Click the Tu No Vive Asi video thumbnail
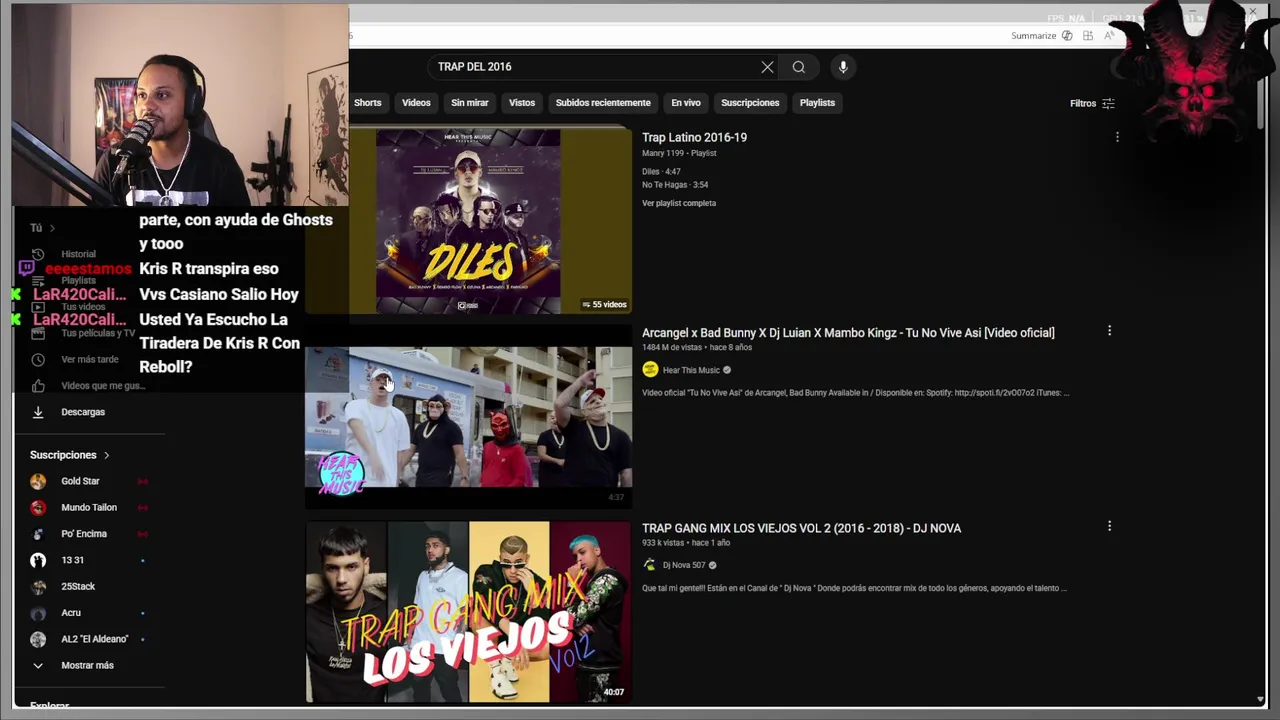 coord(468,417)
